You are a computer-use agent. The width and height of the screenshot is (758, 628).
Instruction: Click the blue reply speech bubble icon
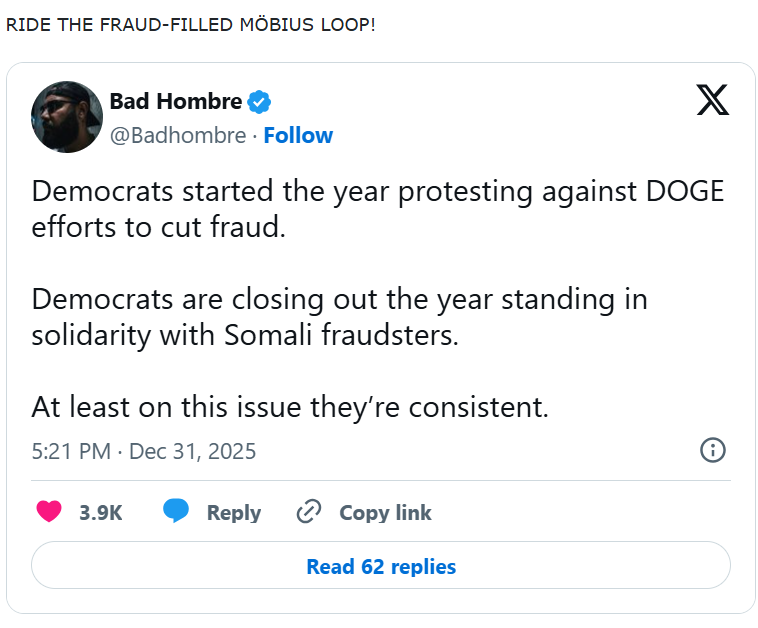176,512
